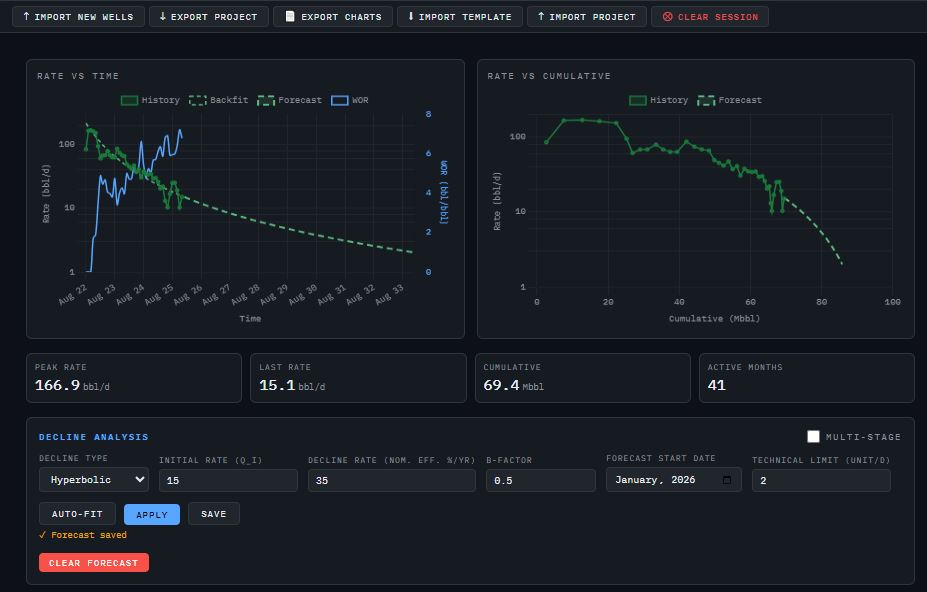Screen dimensions: 927x592
Task: Click the Technical Limit input field
Action: click(x=821, y=480)
